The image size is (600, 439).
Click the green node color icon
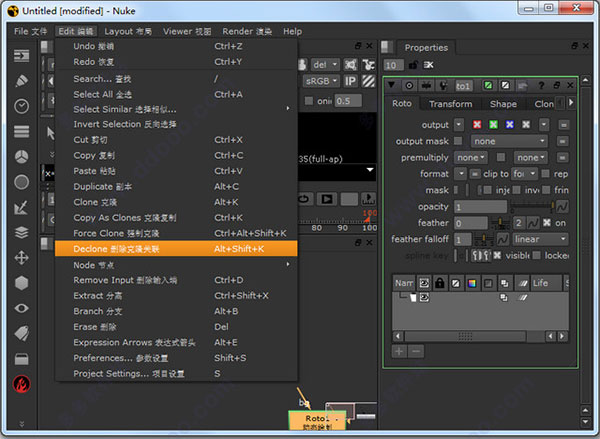[x=488, y=85]
